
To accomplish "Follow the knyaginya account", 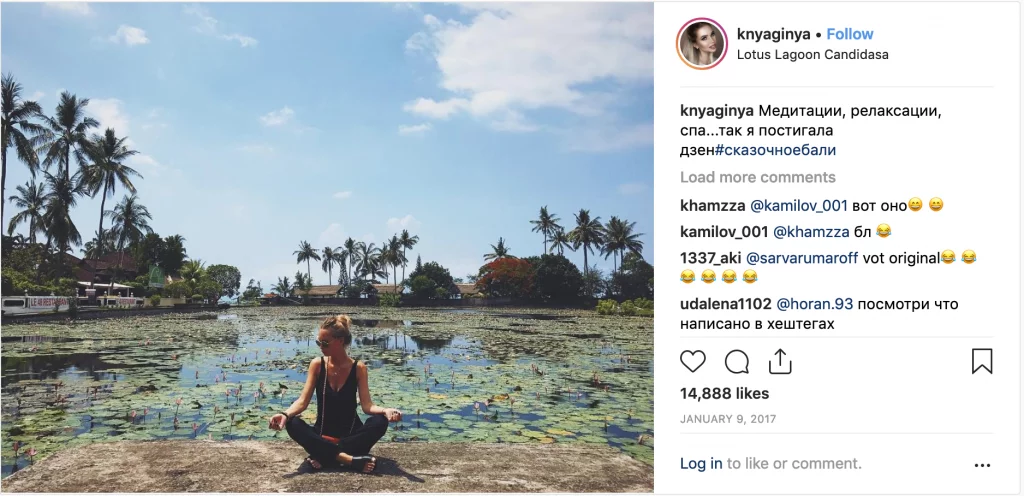I will tap(850, 34).
